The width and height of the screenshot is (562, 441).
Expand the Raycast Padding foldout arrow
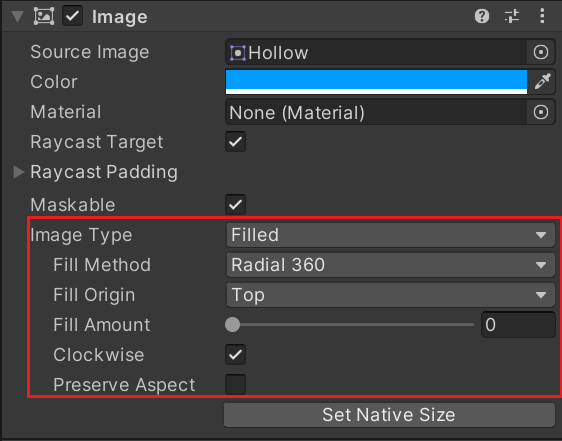(18, 172)
